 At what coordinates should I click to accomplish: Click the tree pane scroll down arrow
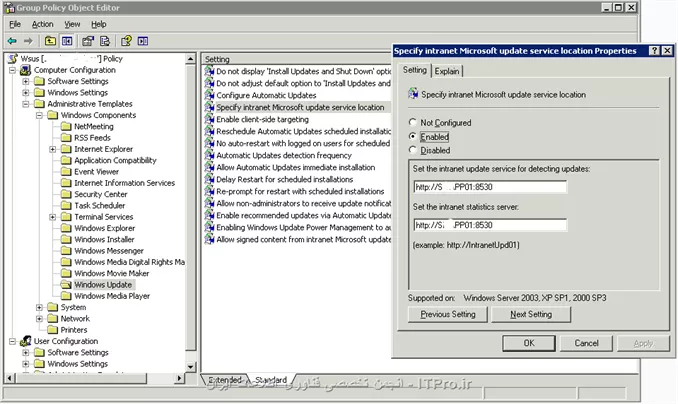point(191,368)
